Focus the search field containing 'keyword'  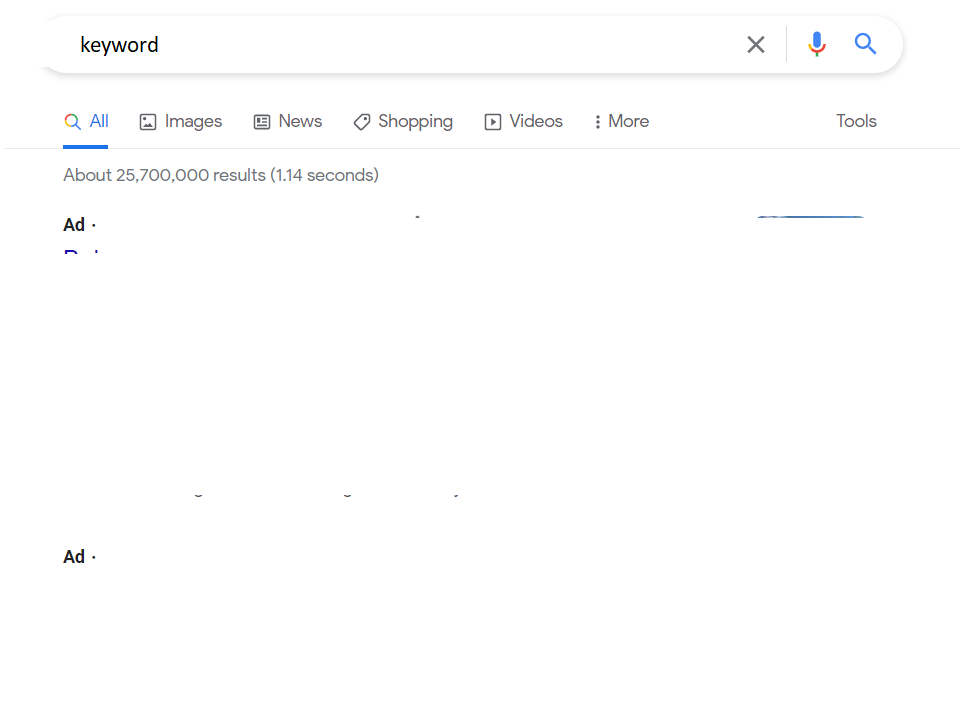[x=404, y=45]
